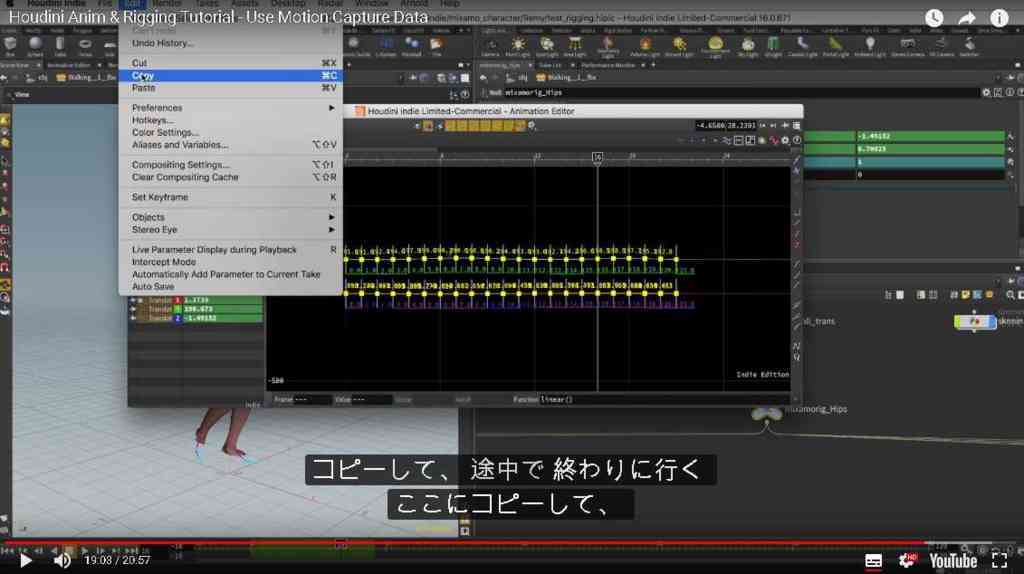The width and height of the screenshot is (1024, 574).
Task: Open YouTube player settings gear
Action: pos(908,560)
